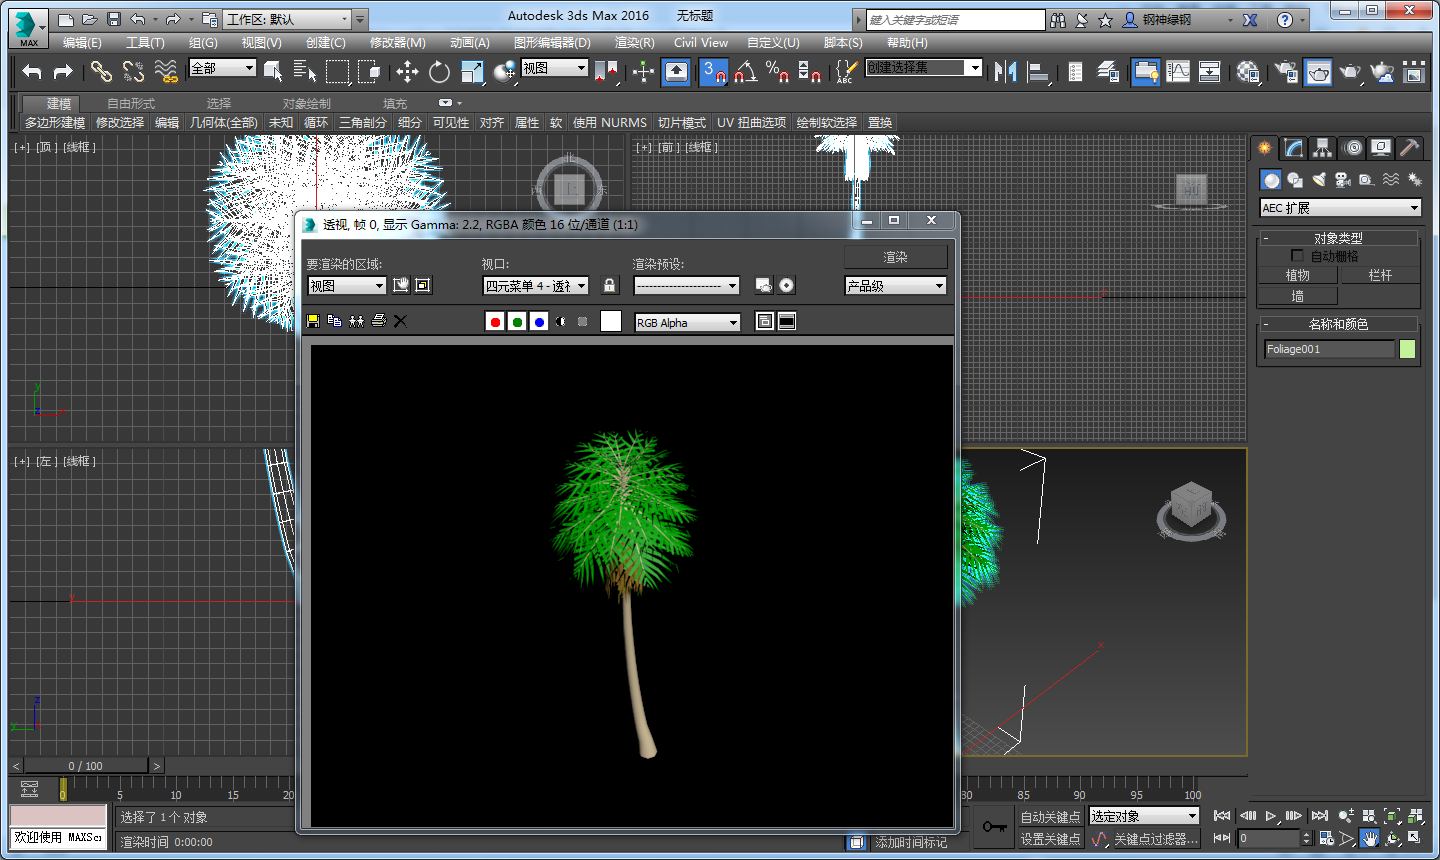This screenshot has height=860, width=1440.
Task: Click the 多边形建模 ribbon button
Action: tap(55, 122)
